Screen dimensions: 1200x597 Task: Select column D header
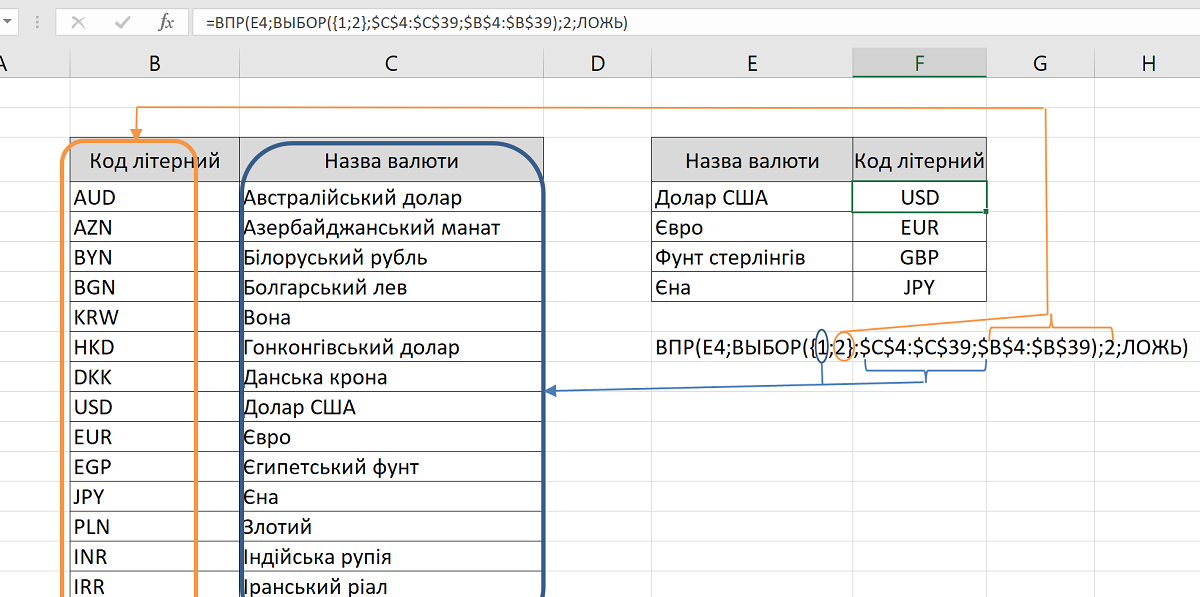[x=598, y=63]
